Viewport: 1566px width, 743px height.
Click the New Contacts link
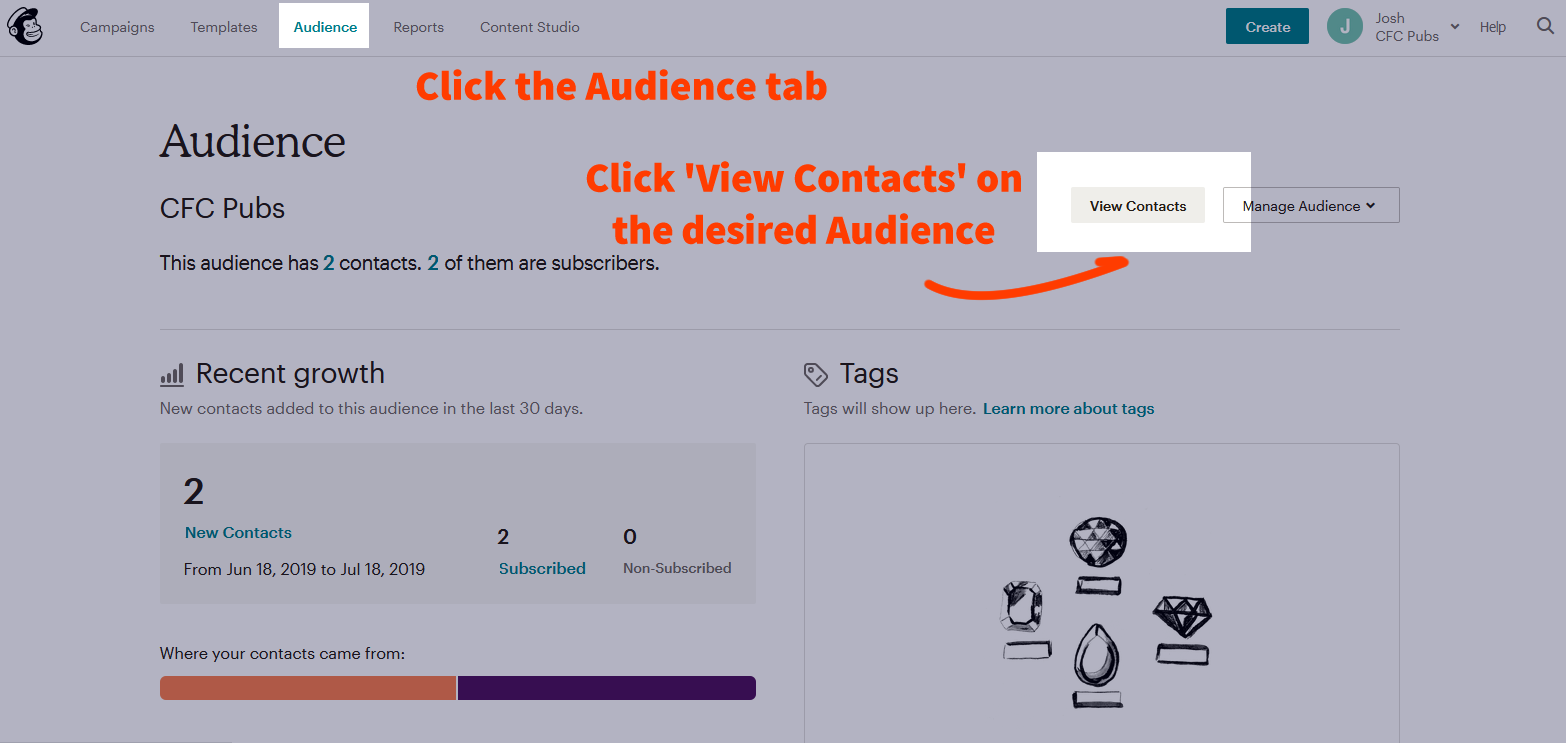click(238, 533)
